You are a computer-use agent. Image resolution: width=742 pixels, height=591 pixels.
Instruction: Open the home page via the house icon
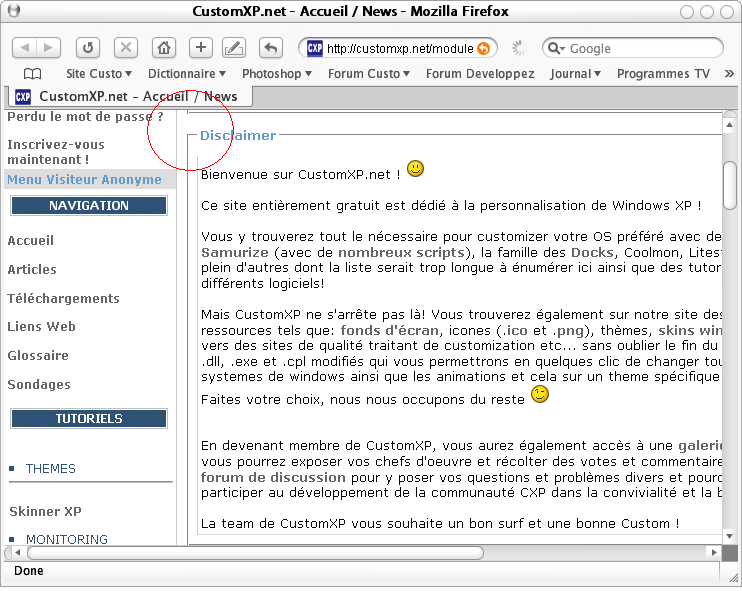point(164,47)
